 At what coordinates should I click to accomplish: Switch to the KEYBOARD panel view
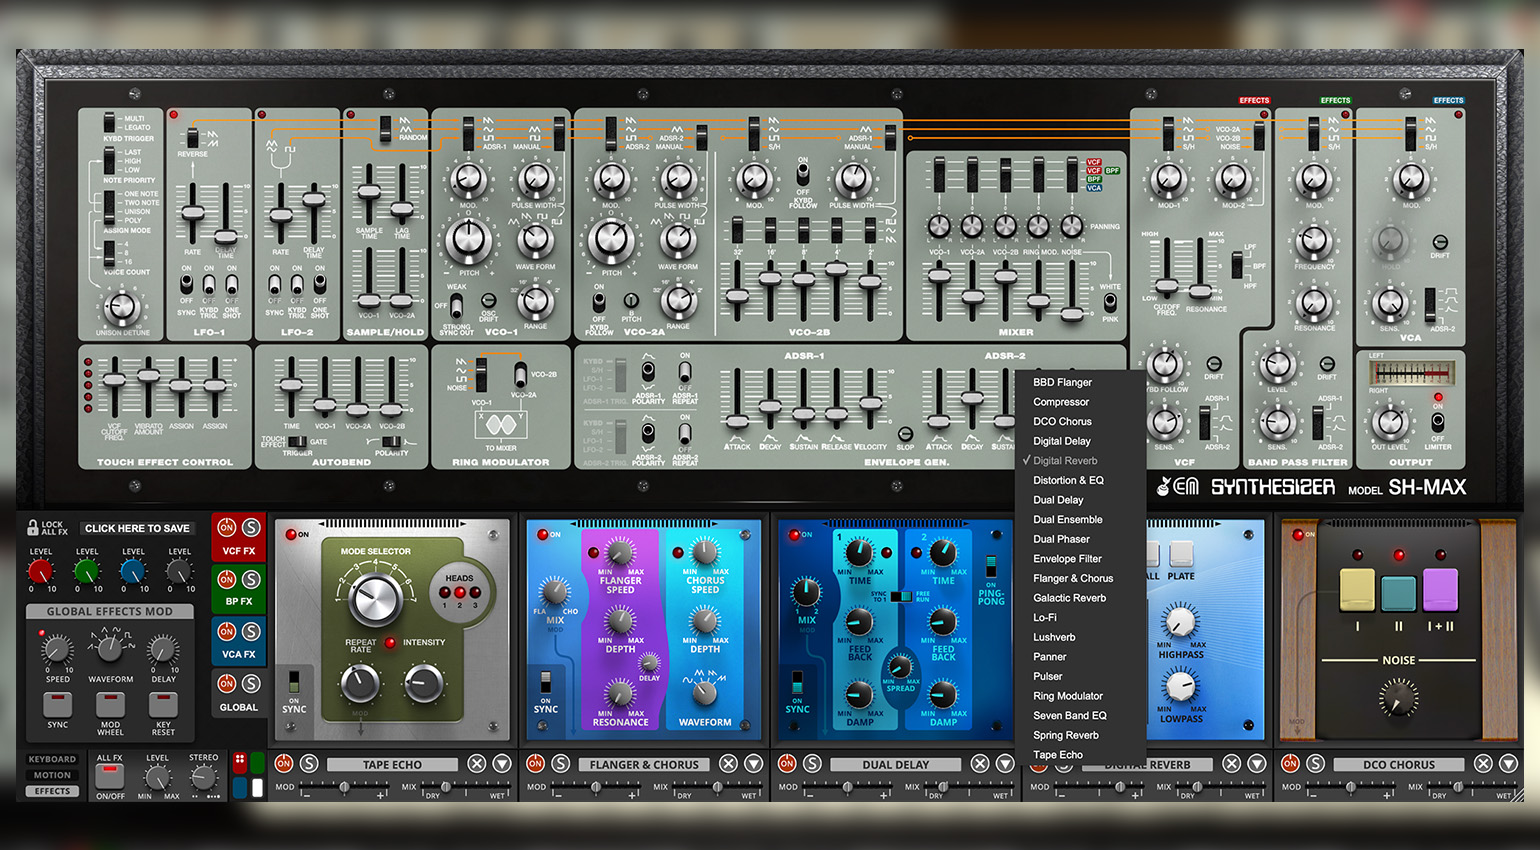tap(52, 759)
